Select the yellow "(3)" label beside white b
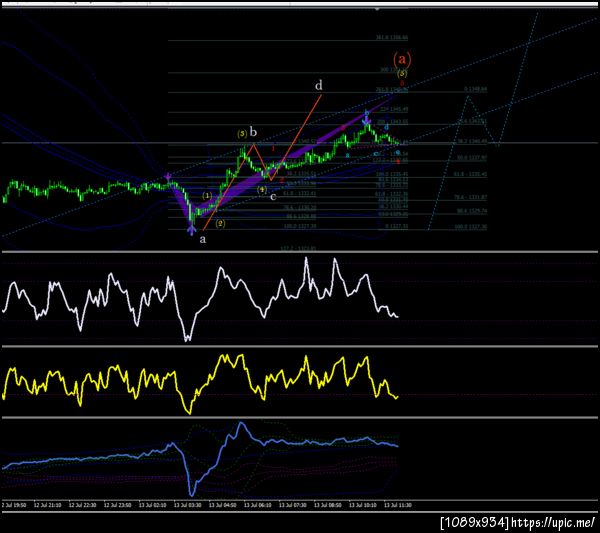 242,134
